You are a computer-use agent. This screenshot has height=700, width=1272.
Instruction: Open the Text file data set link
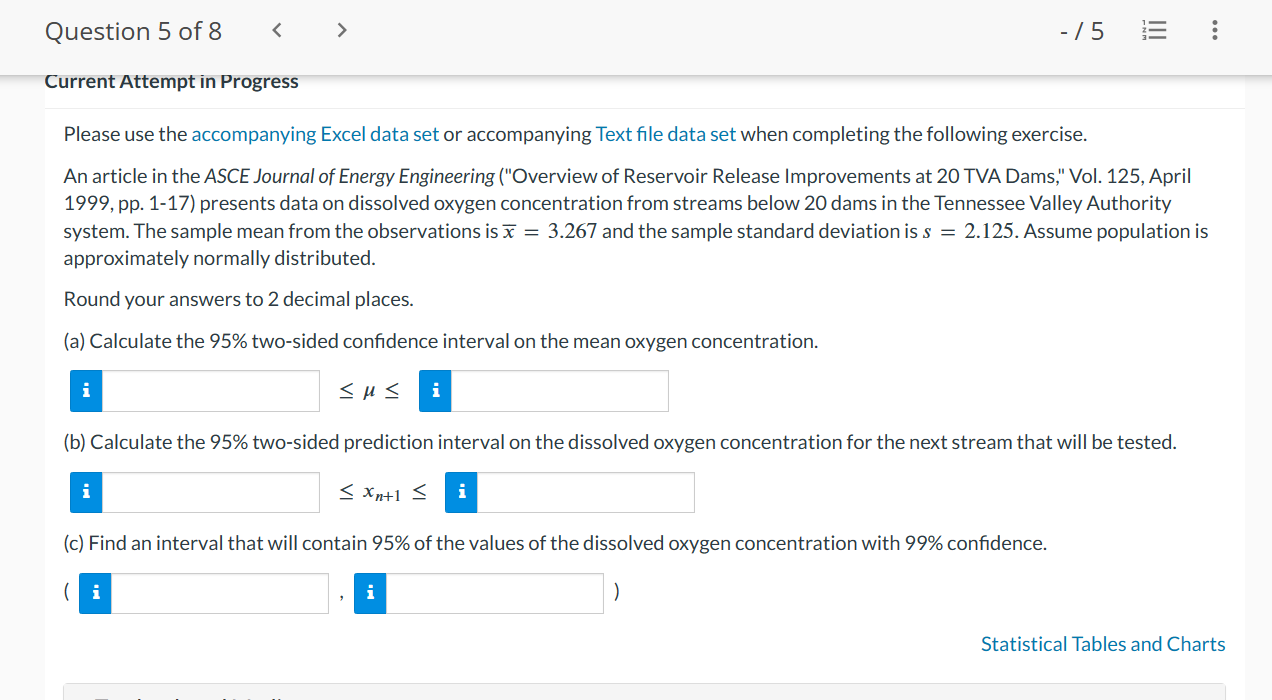coord(666,133)
